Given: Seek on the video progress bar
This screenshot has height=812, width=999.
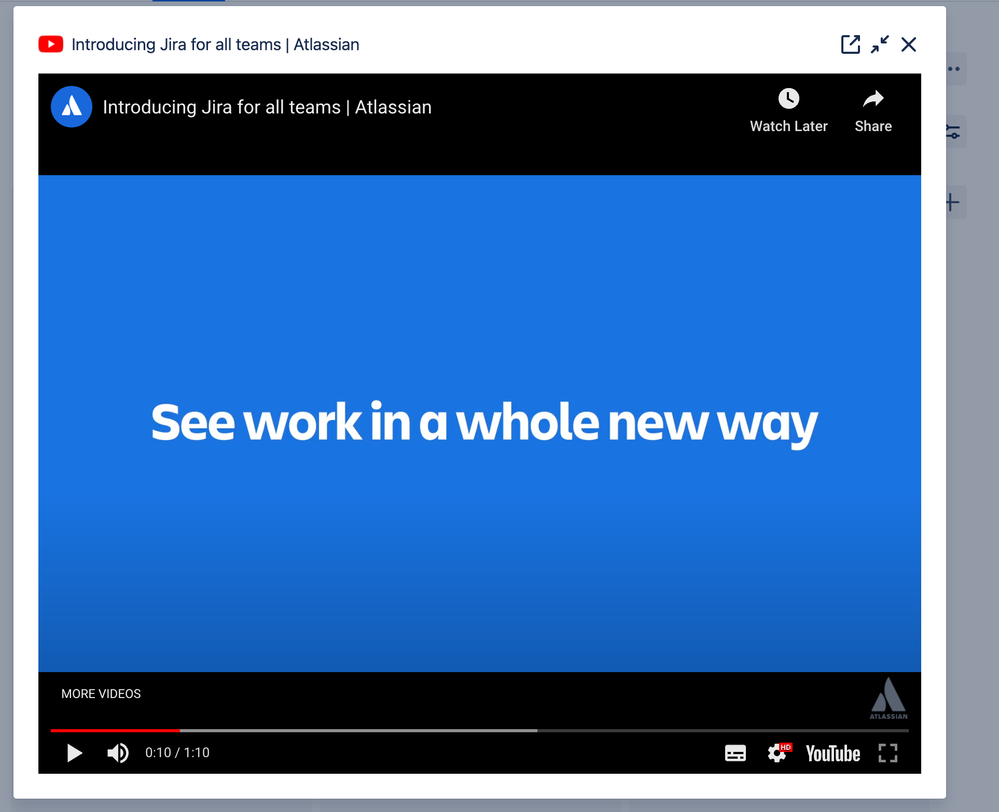Looking at the screenshot, I should point(479,730).
